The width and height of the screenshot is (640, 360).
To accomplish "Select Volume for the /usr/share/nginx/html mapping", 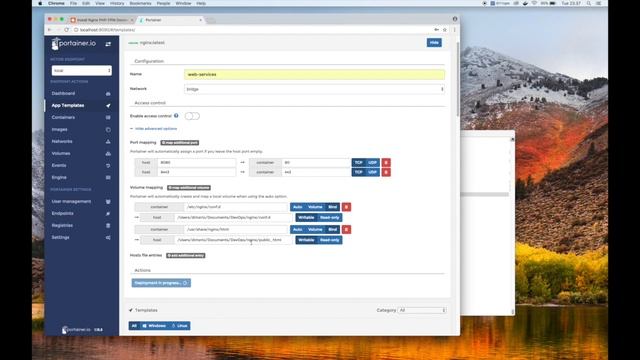I will [x=315, y=229].
